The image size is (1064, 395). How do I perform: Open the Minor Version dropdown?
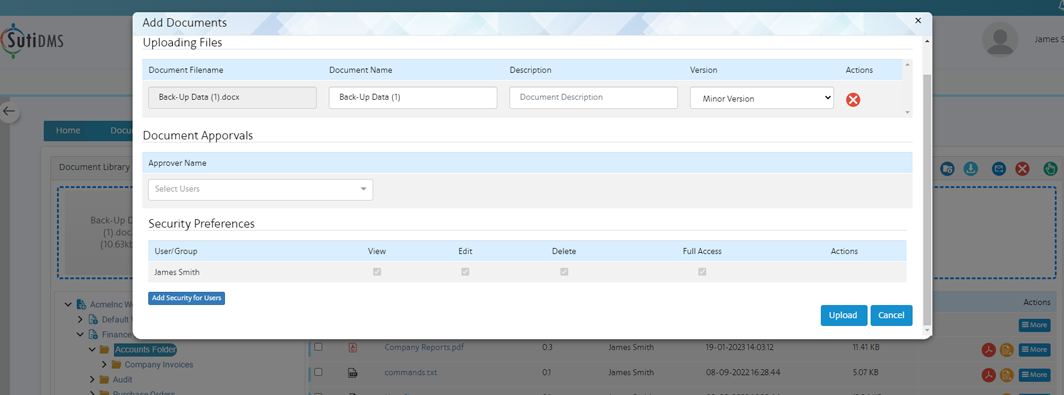(762, 98)
